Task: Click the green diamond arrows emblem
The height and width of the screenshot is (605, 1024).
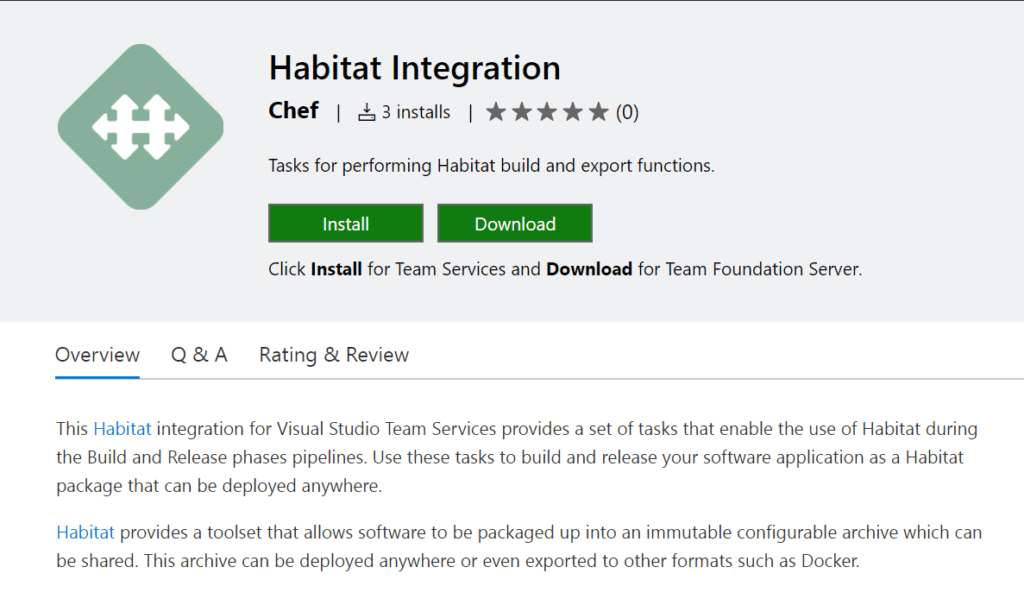Action: [x=140, y=125]
